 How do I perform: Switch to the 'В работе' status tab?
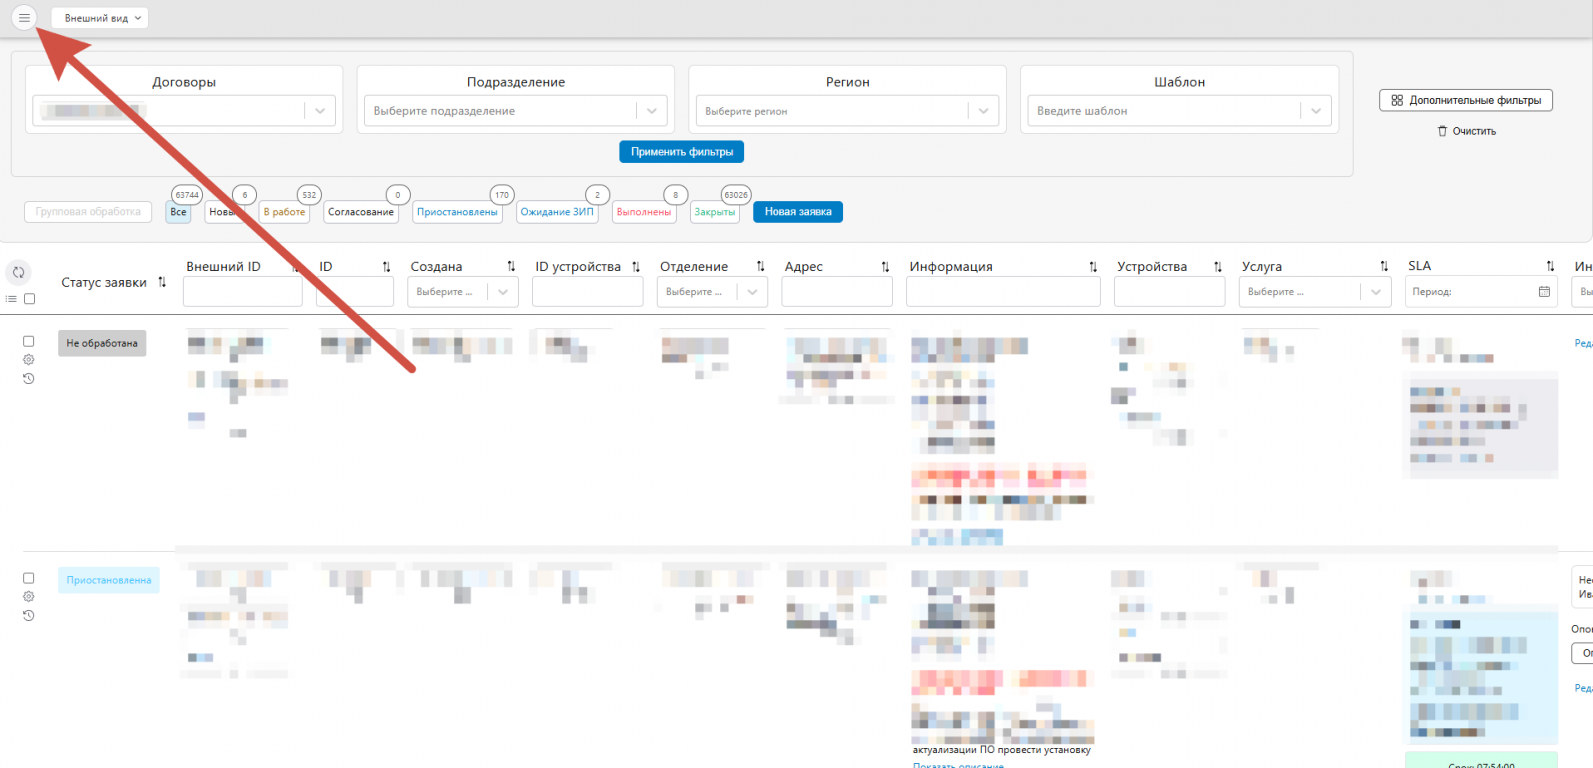pyautogui.click(x=284, y=212)
